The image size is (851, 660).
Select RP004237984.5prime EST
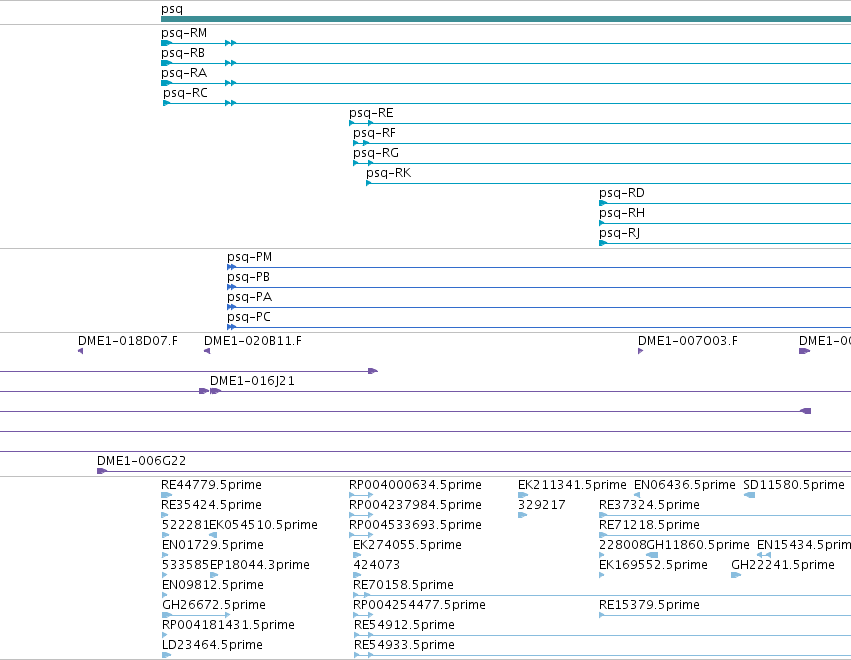tap(361, 515)
